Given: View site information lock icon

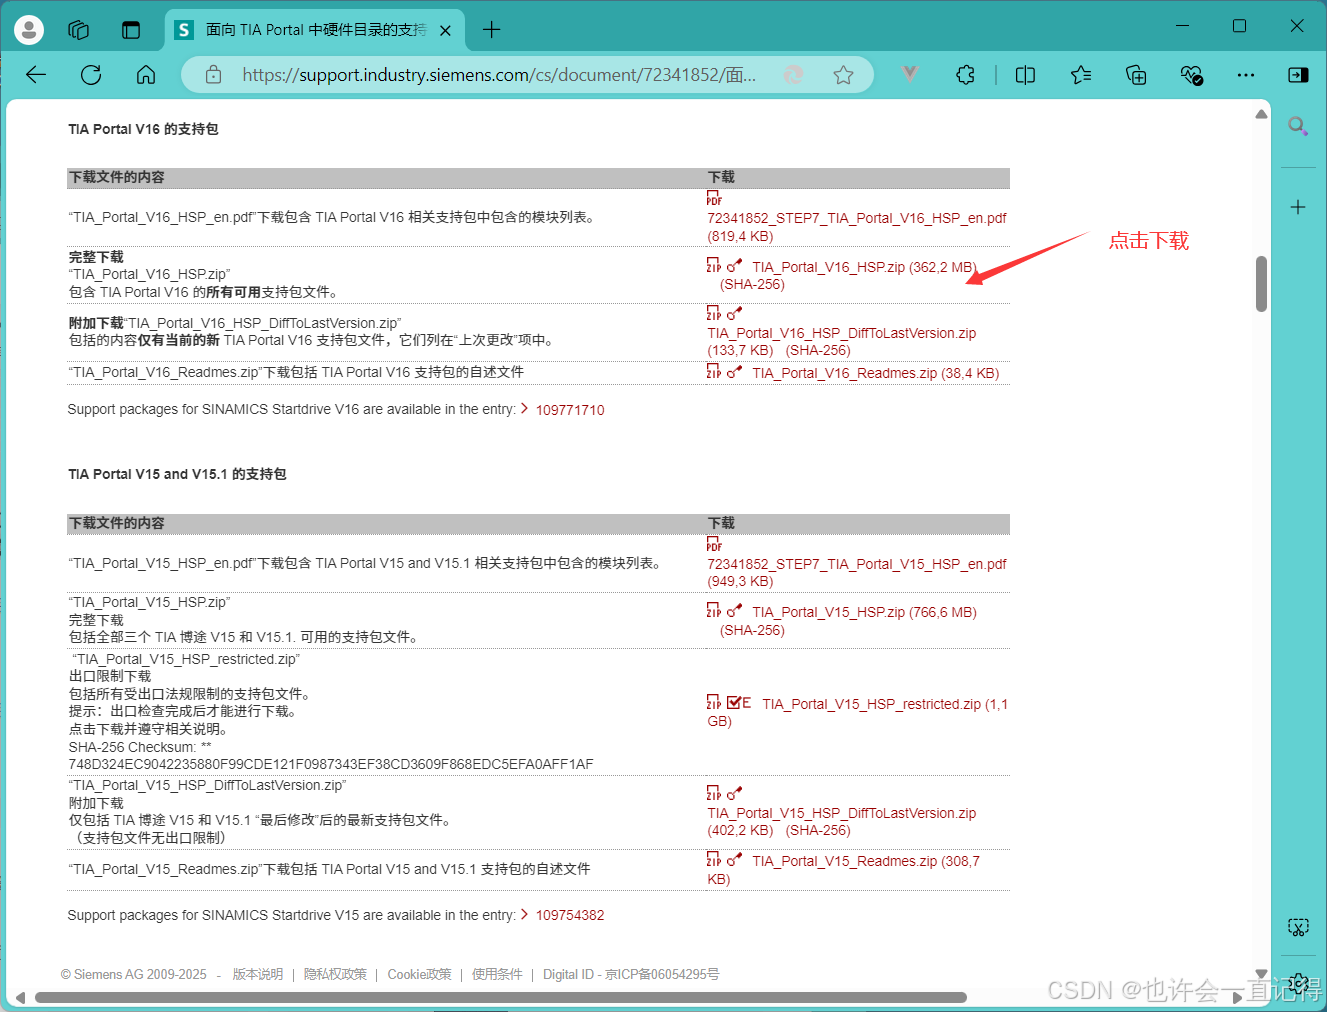Looking at the screenshot, I should click(x=213, y=75).
